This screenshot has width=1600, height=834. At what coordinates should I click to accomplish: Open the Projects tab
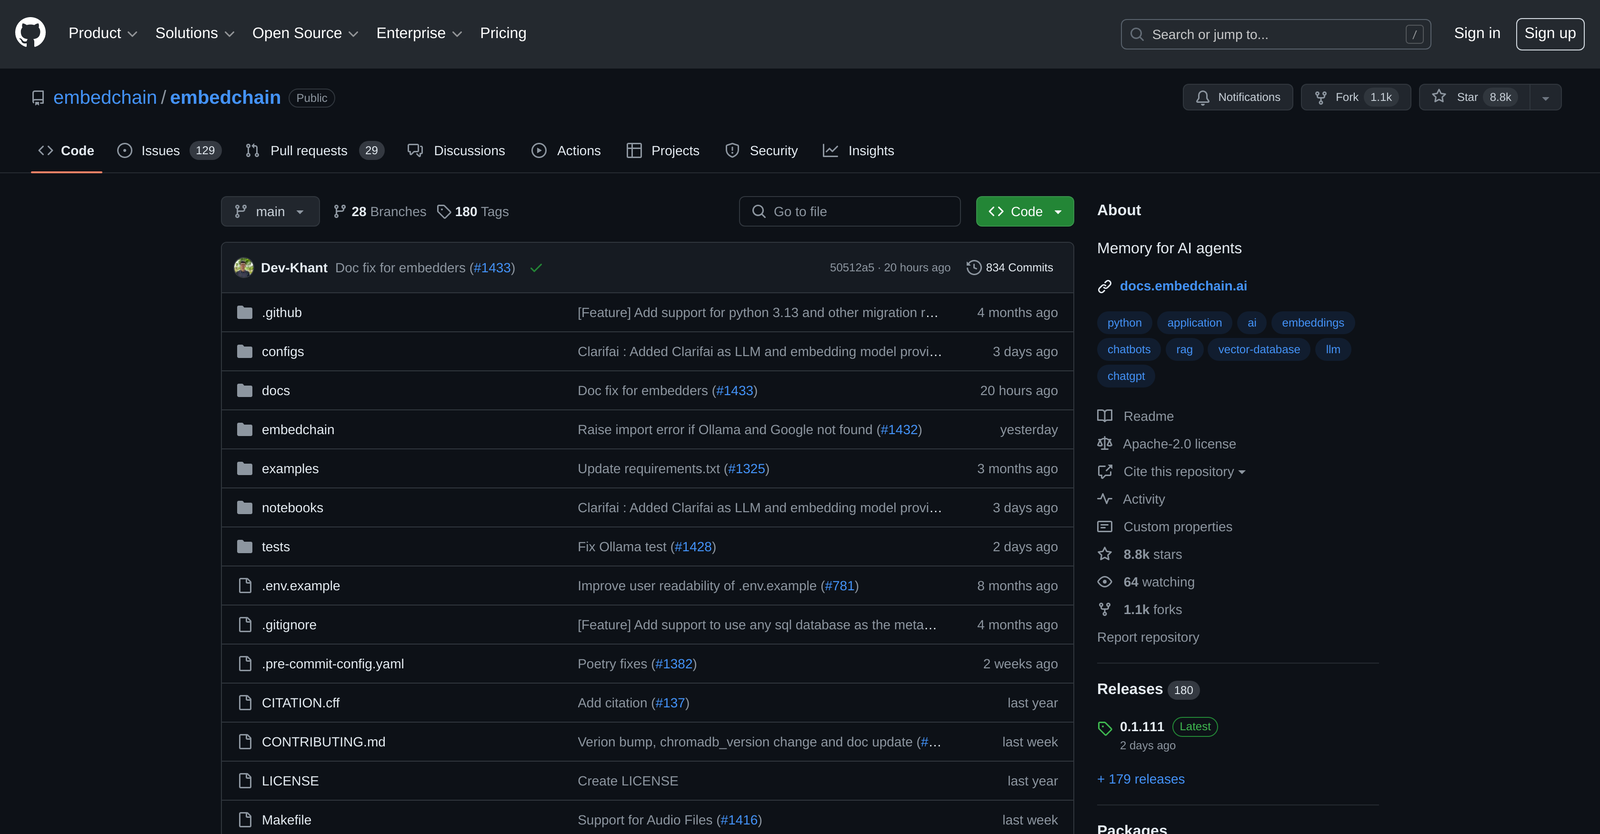pos(663,151)
